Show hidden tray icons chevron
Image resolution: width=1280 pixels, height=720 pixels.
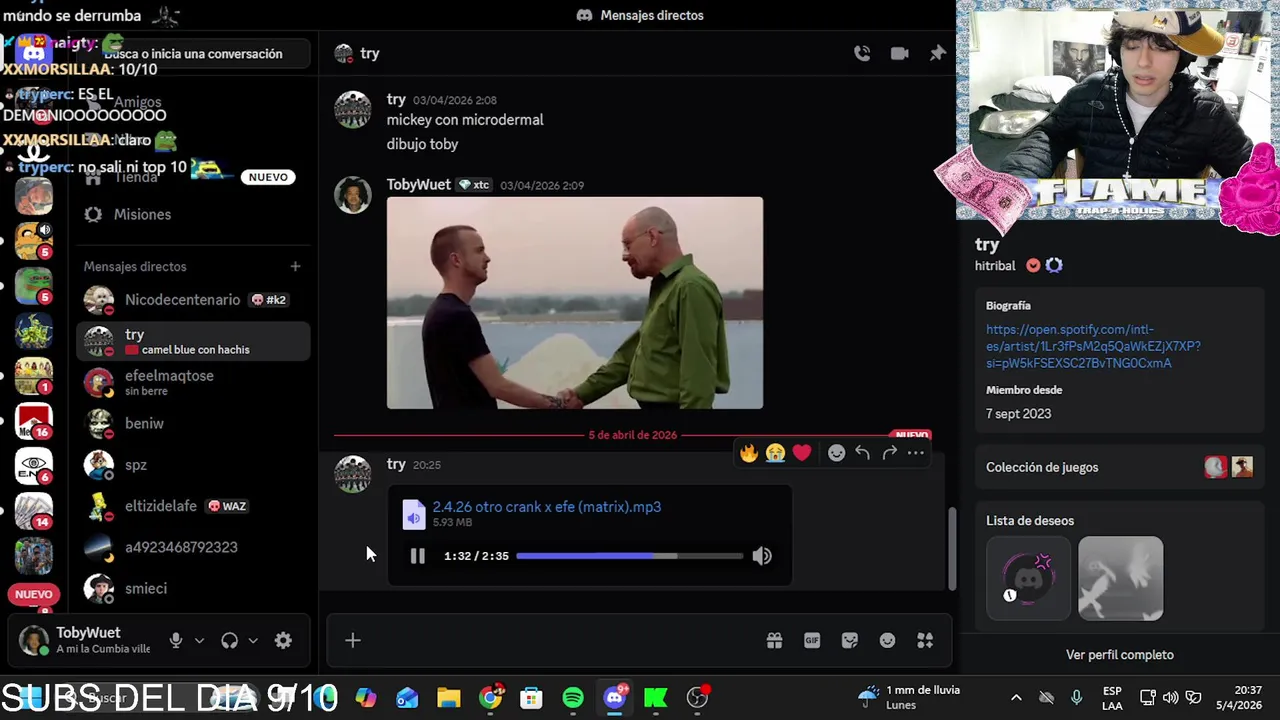(1016, 698)
